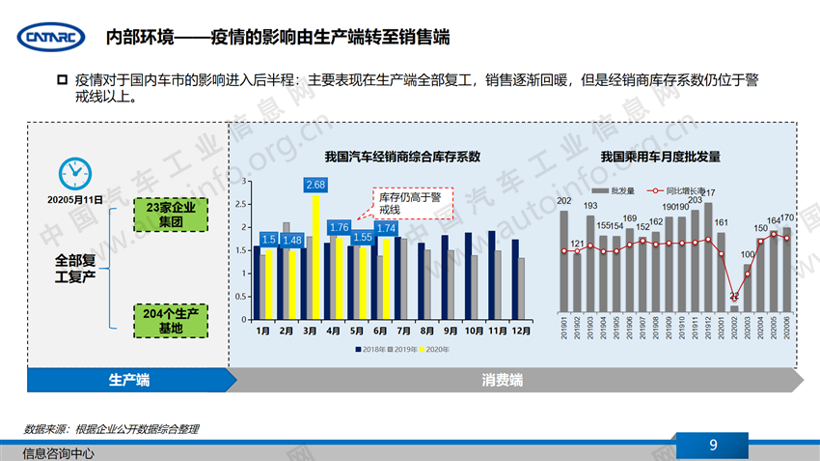The height and width of the screenshot is (461, 820).
Task: Click the page number 9 box
Action: [x=713, y=445]
